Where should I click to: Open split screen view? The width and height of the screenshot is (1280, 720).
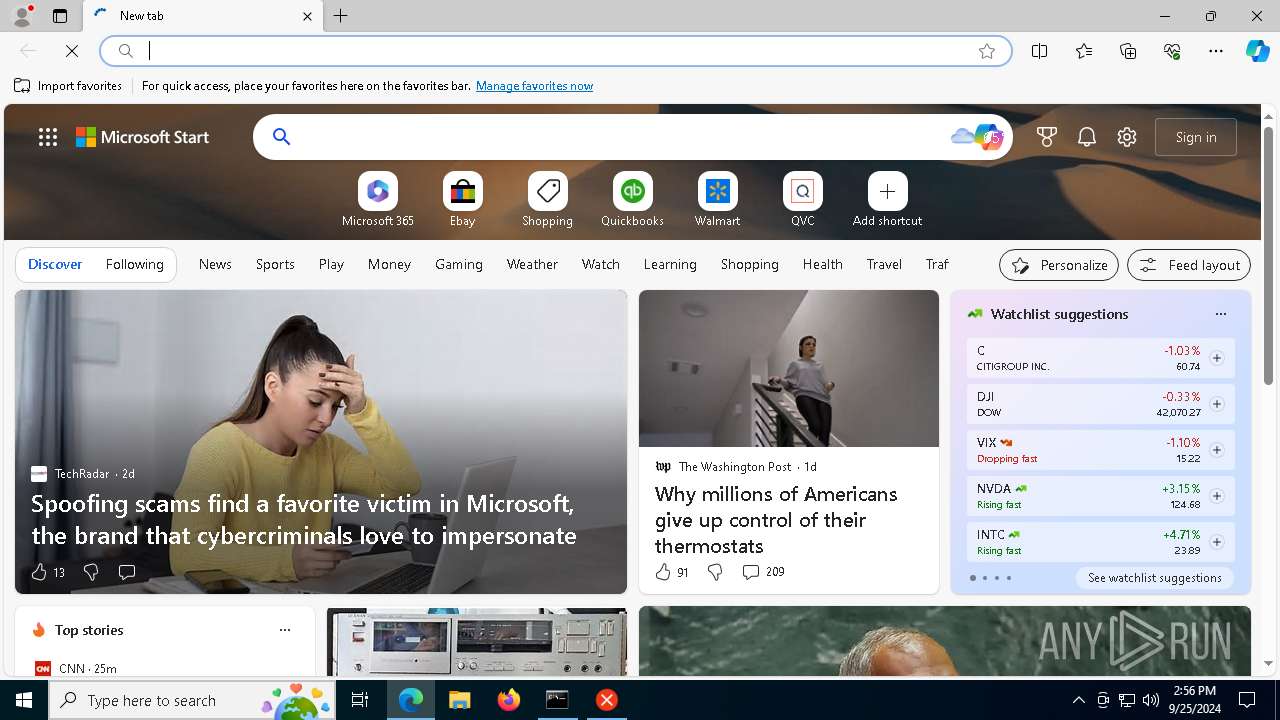pos(1040,51)
